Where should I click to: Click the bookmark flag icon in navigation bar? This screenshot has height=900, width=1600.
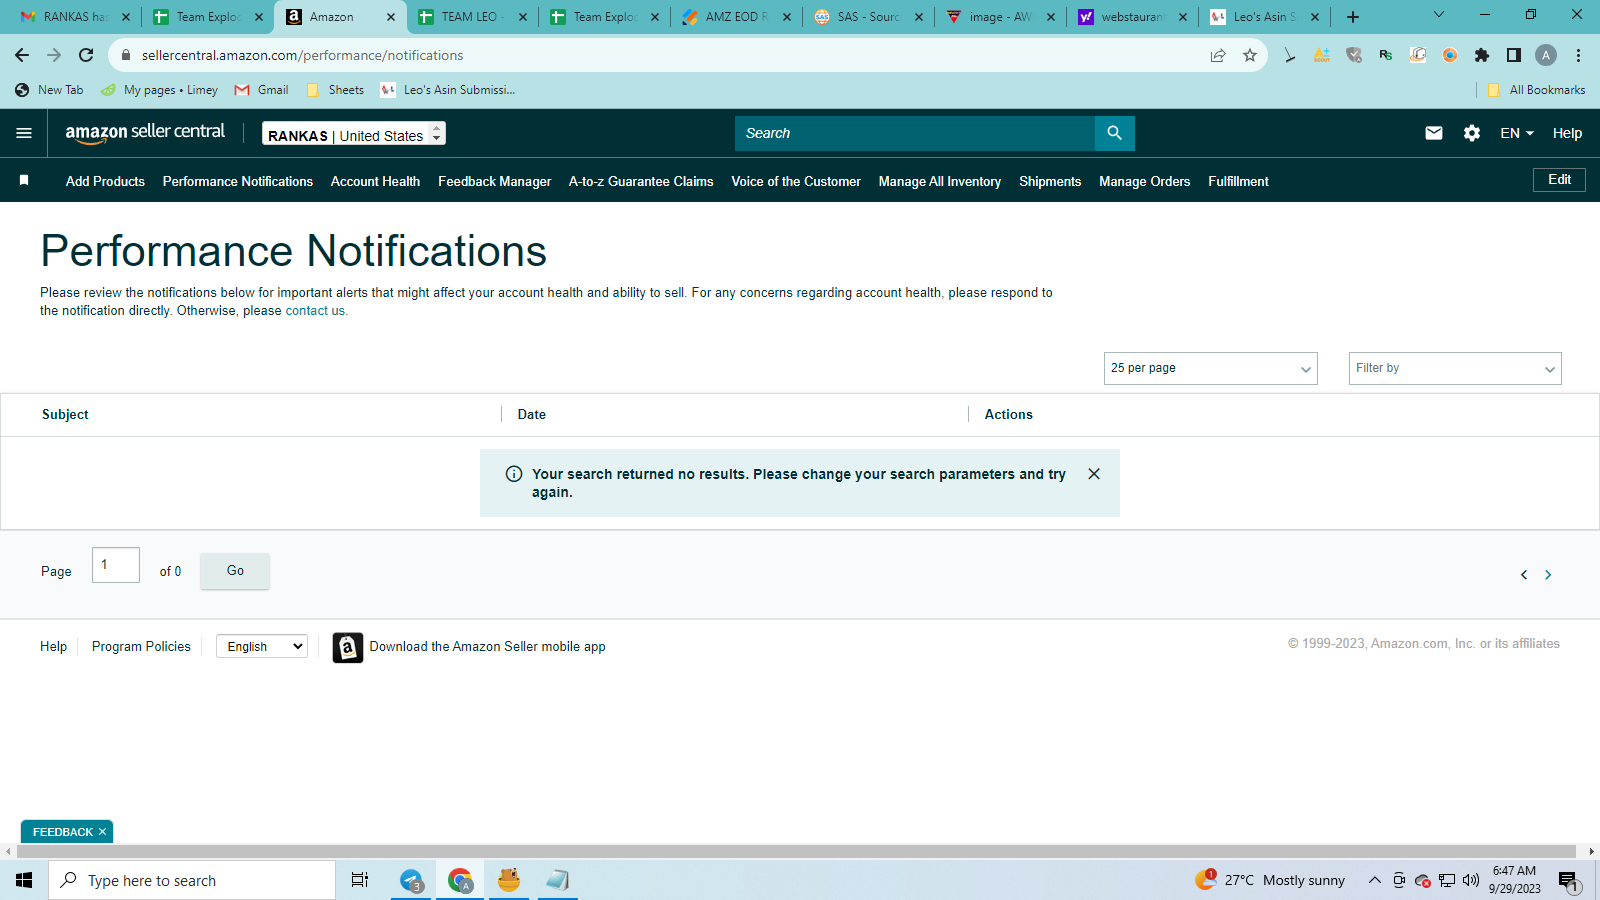click(24, 180)
